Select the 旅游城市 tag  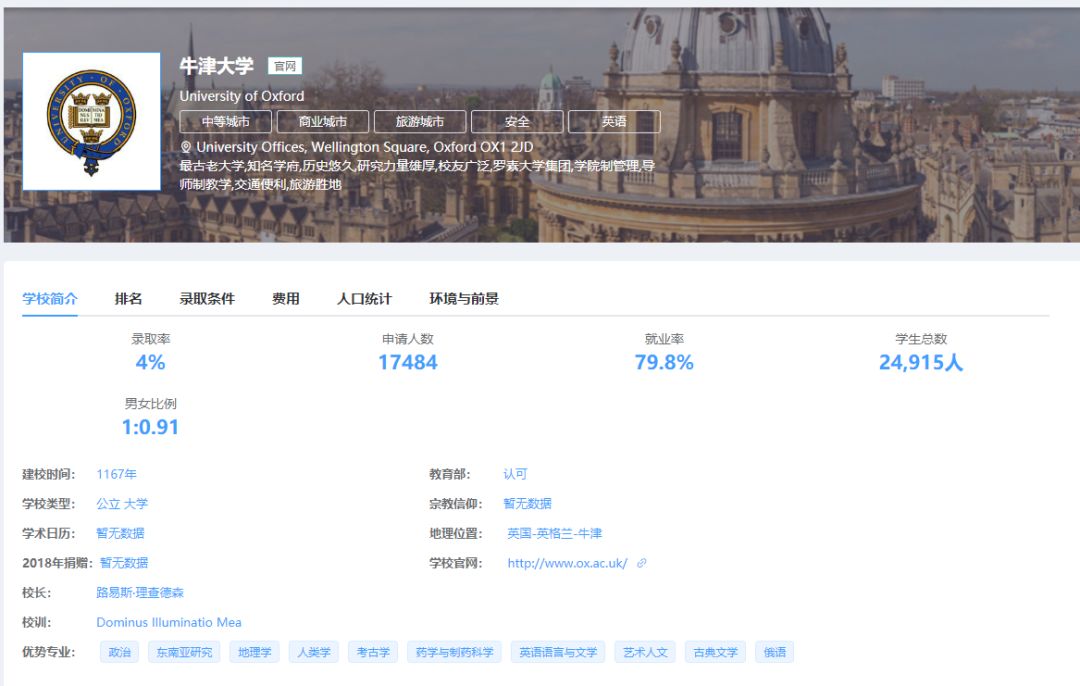click(419, 122)
